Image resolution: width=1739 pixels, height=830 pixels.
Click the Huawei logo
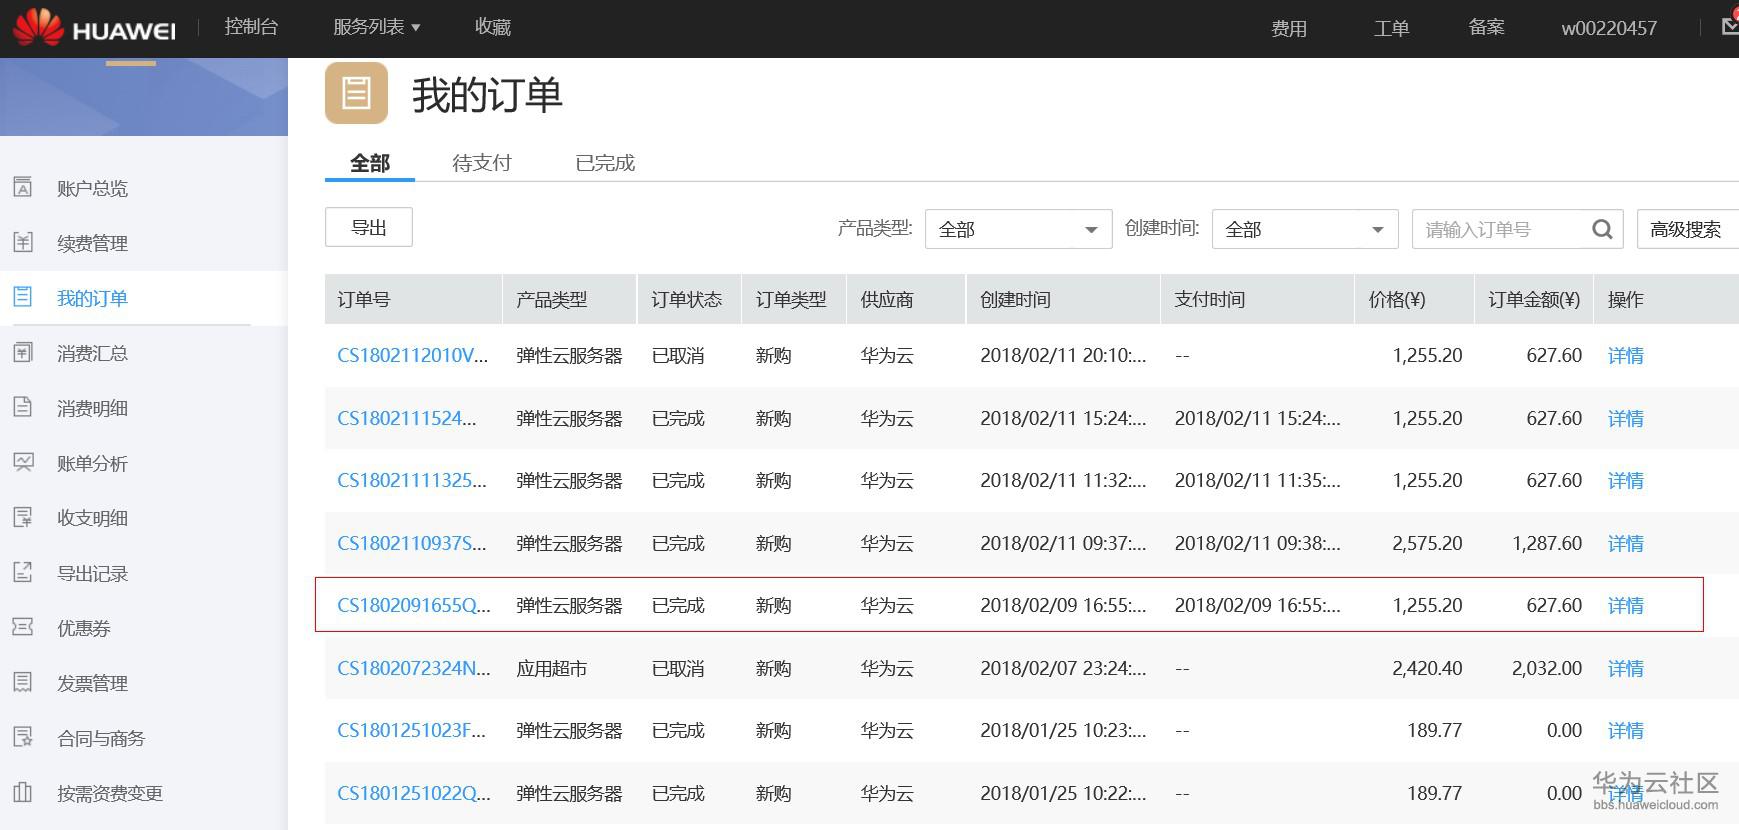click(x=94, y=28)
